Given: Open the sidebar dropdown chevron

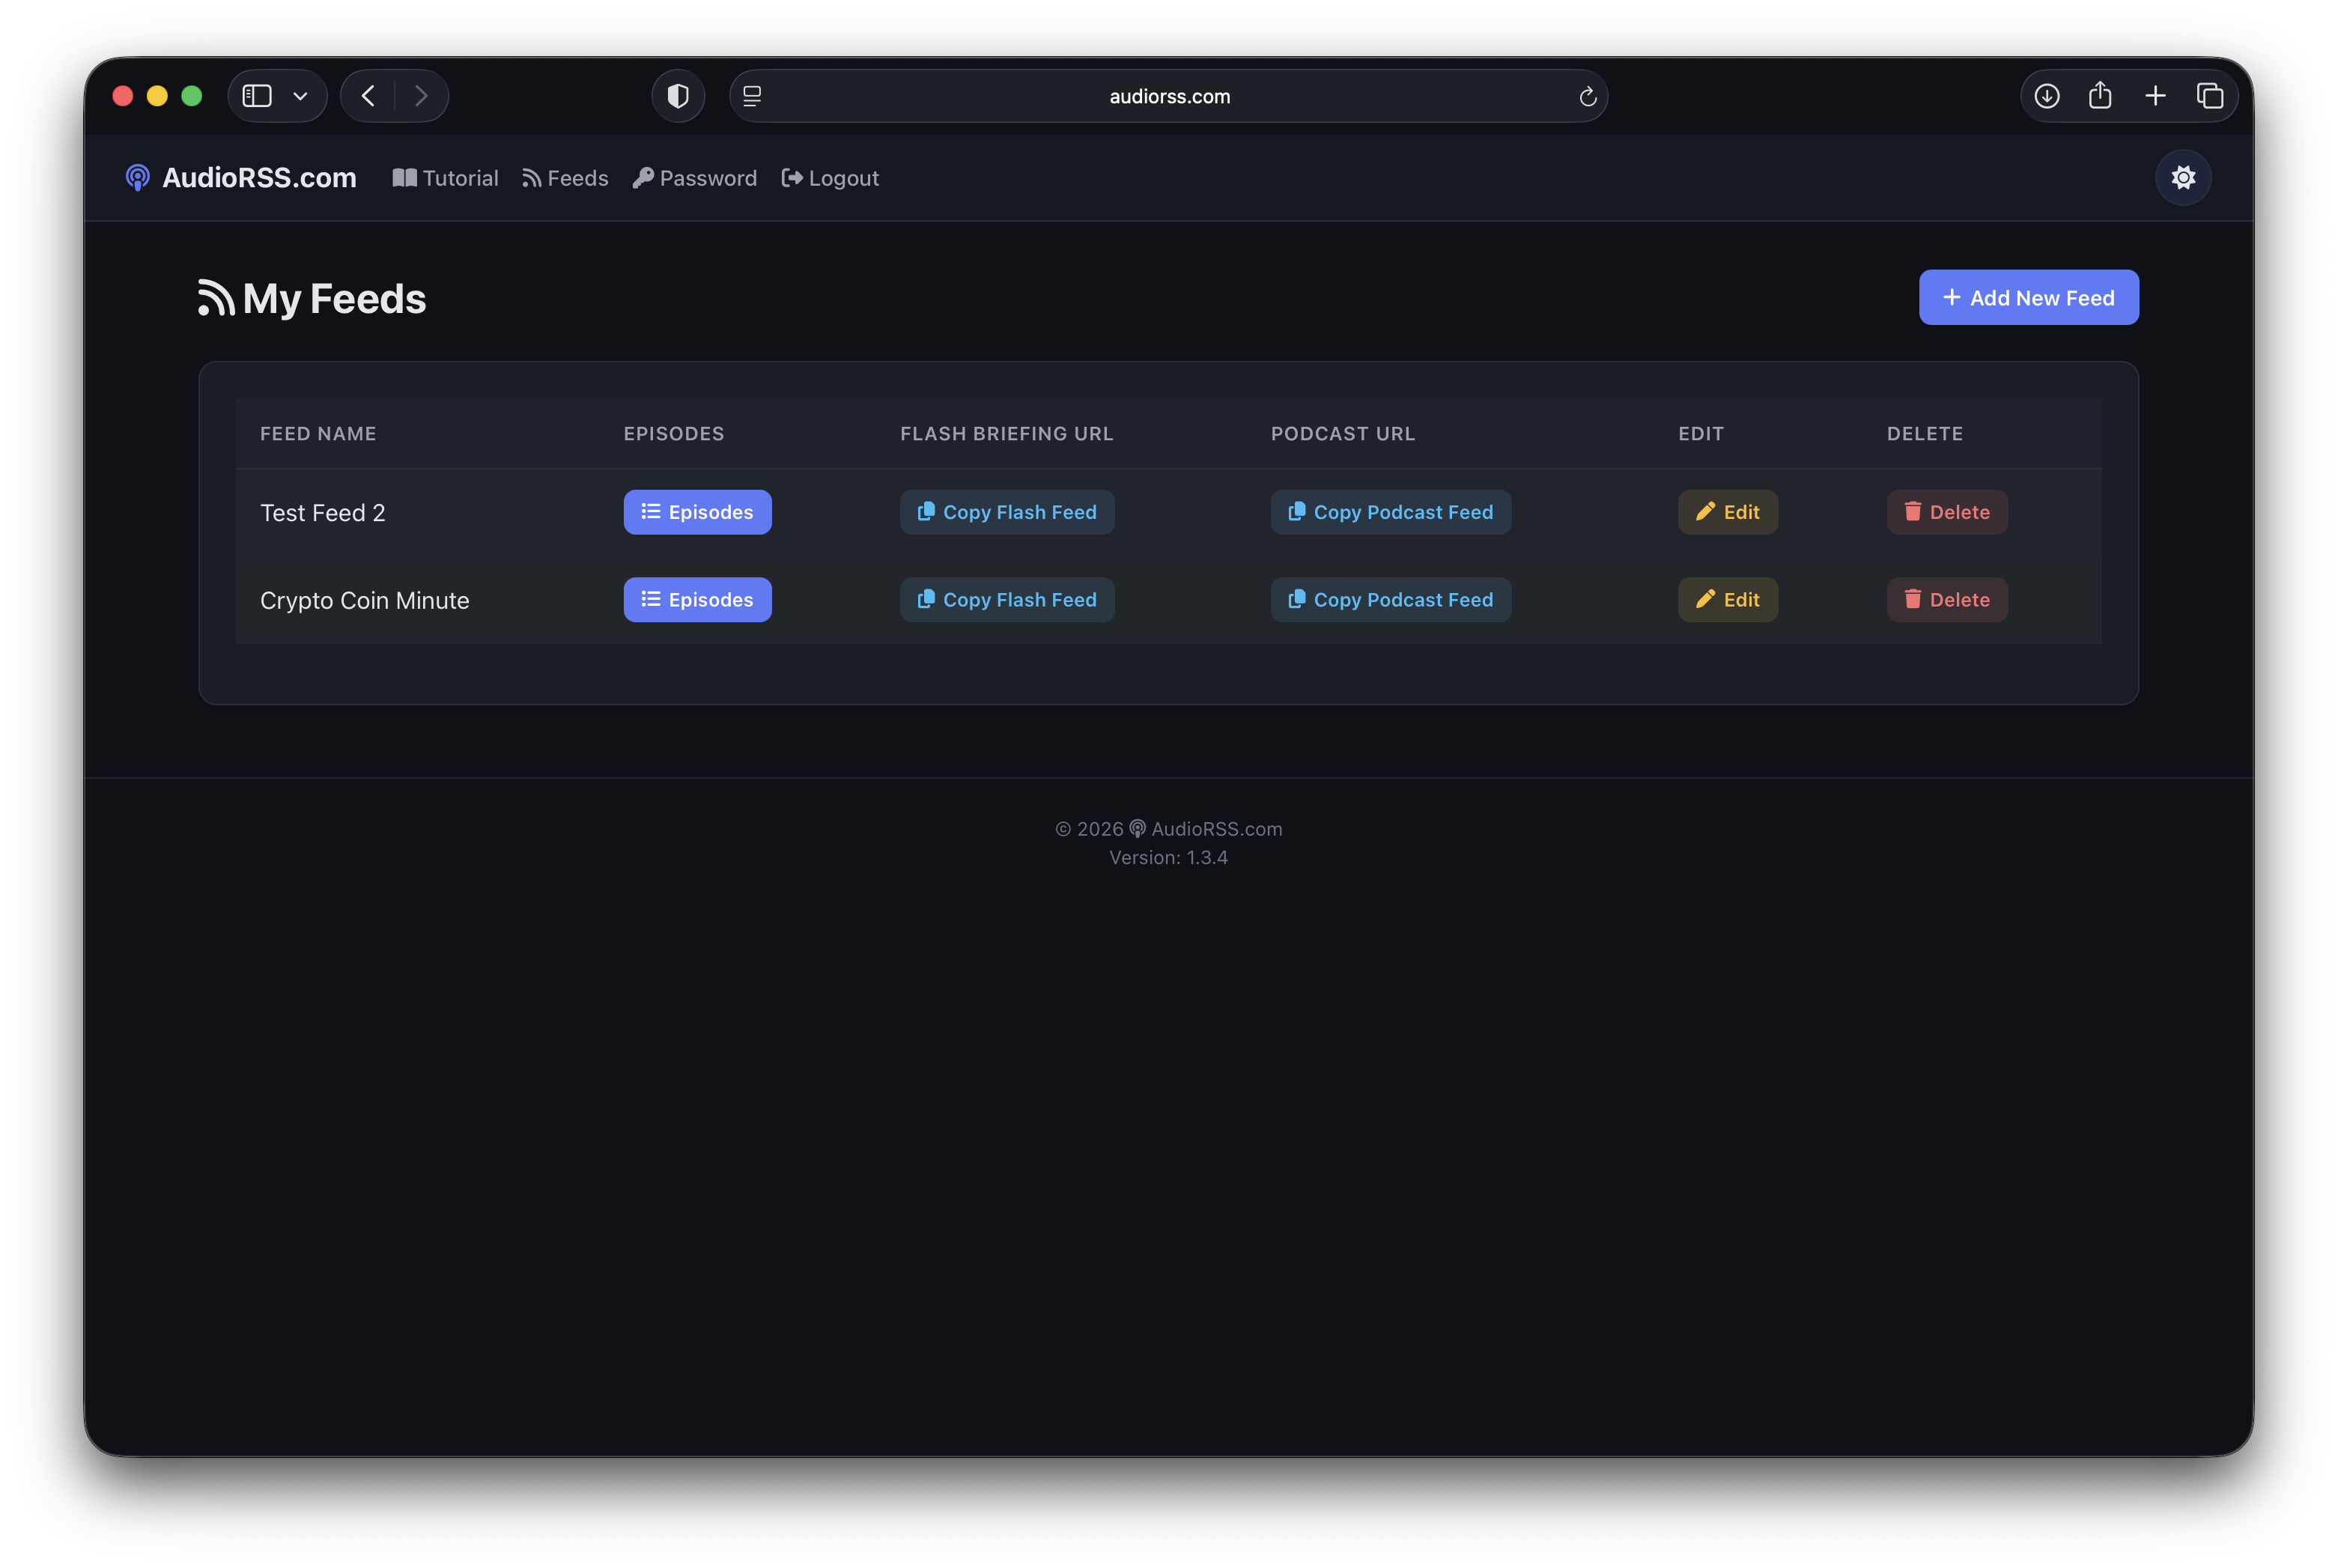Looking at the screenshot, I should coord(301,95).
